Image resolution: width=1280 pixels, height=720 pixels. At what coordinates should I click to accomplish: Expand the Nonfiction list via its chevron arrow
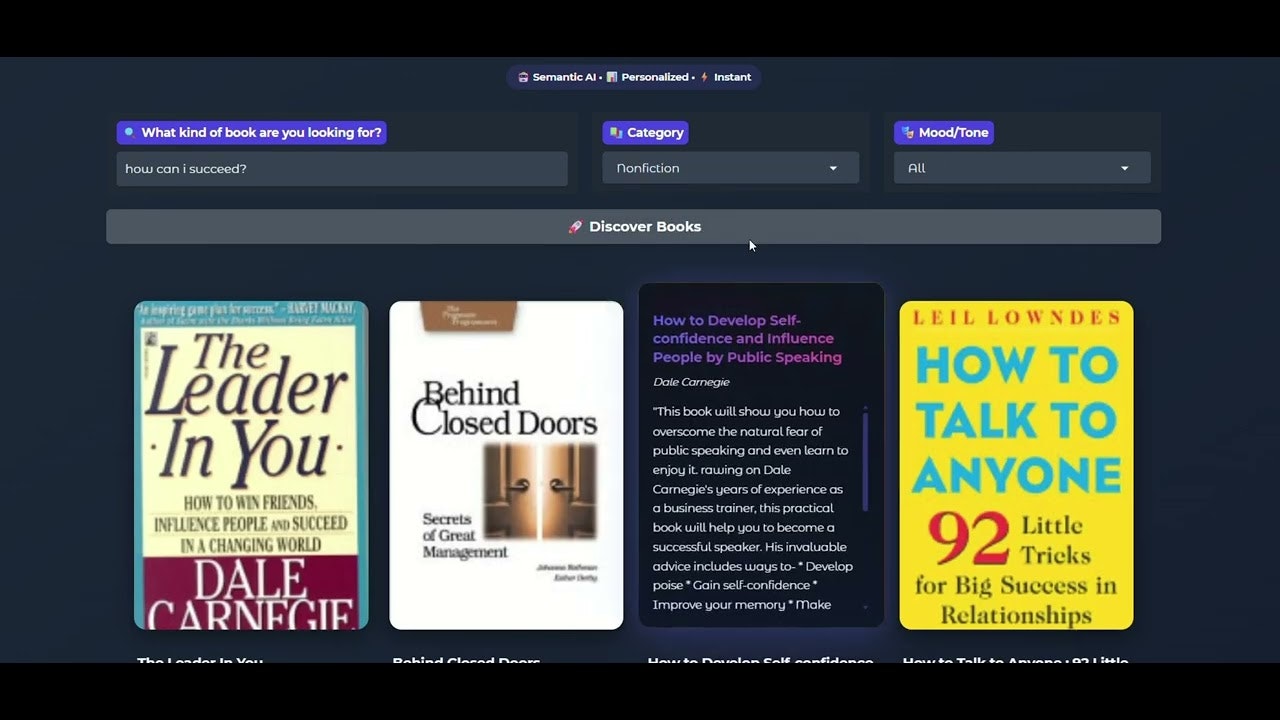pos(833,167)
